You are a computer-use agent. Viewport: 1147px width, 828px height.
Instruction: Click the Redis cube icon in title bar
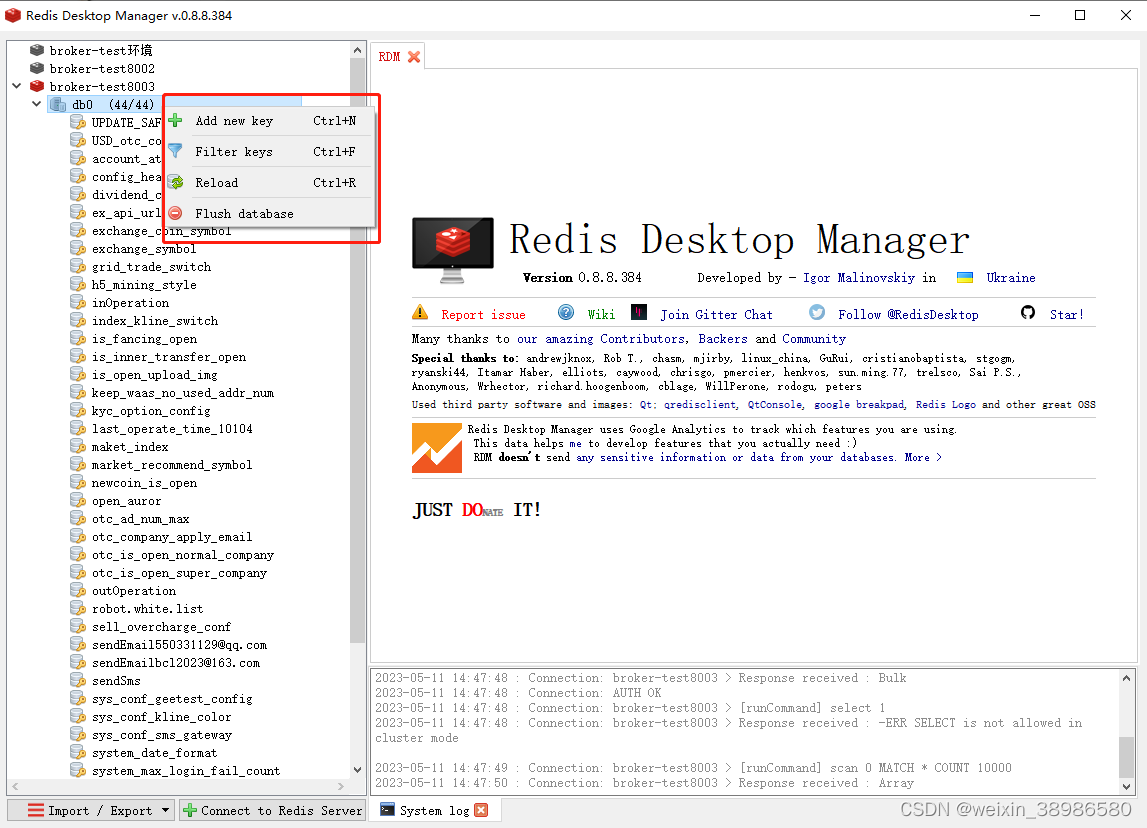coord(12,15)
